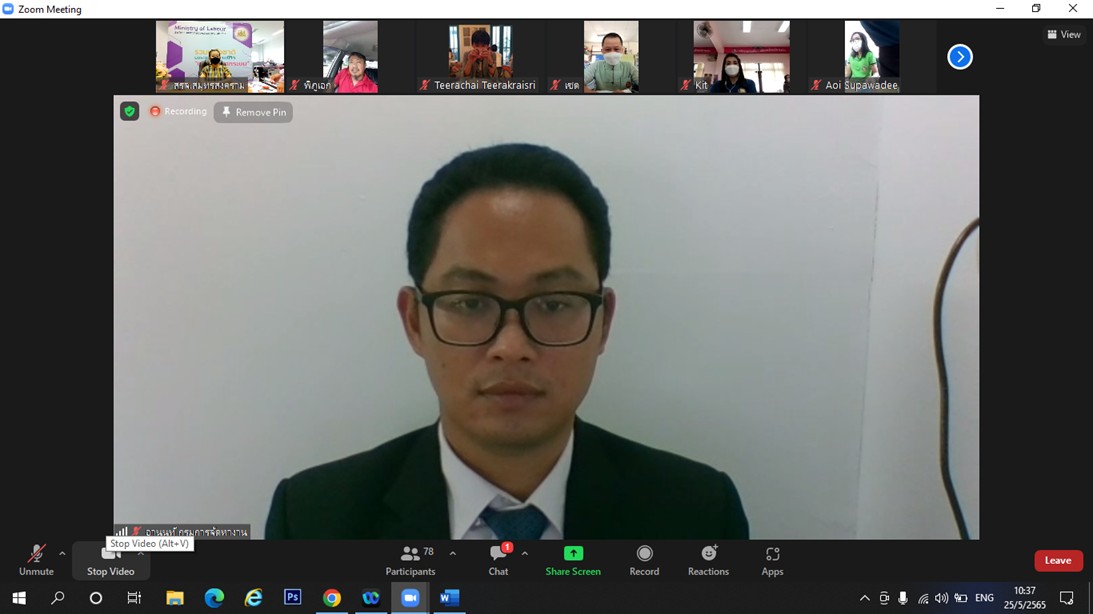Leave the meeting
1093x614 pixels.
pyautogui.click(x=1058, y=561)
